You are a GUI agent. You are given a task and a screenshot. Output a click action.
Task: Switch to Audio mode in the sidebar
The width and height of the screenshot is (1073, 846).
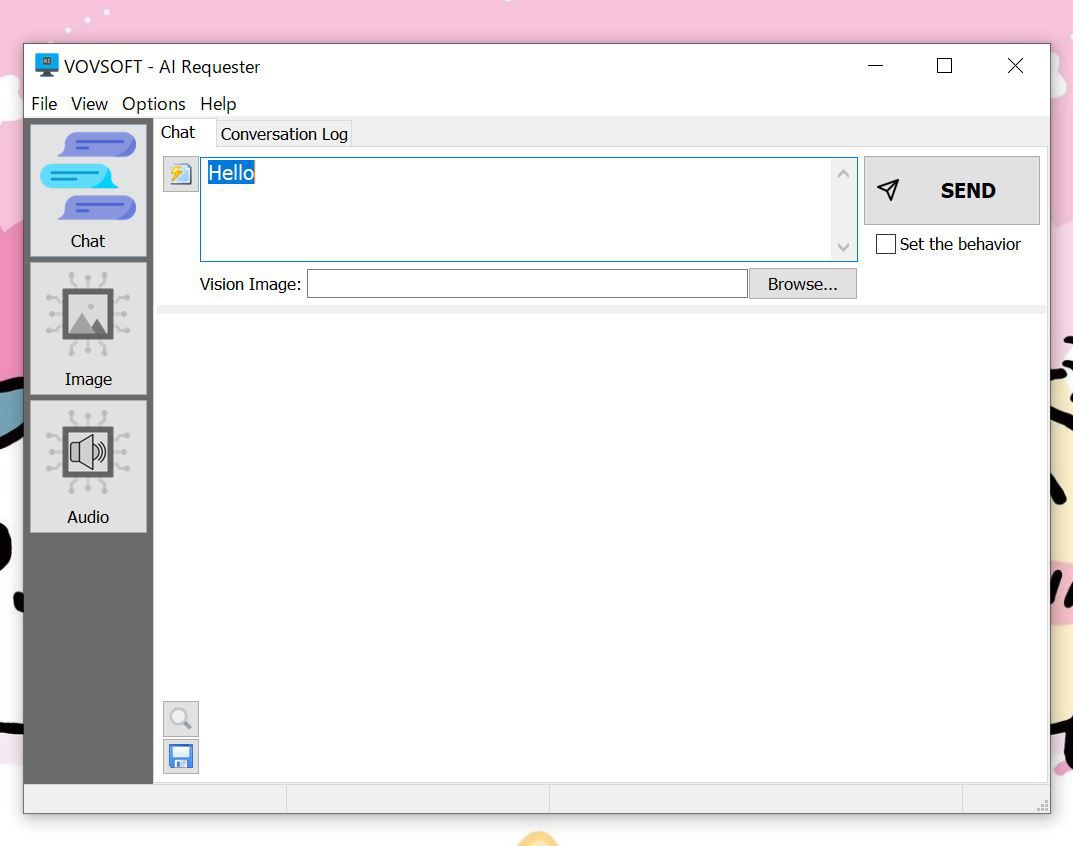click(88, 465)
